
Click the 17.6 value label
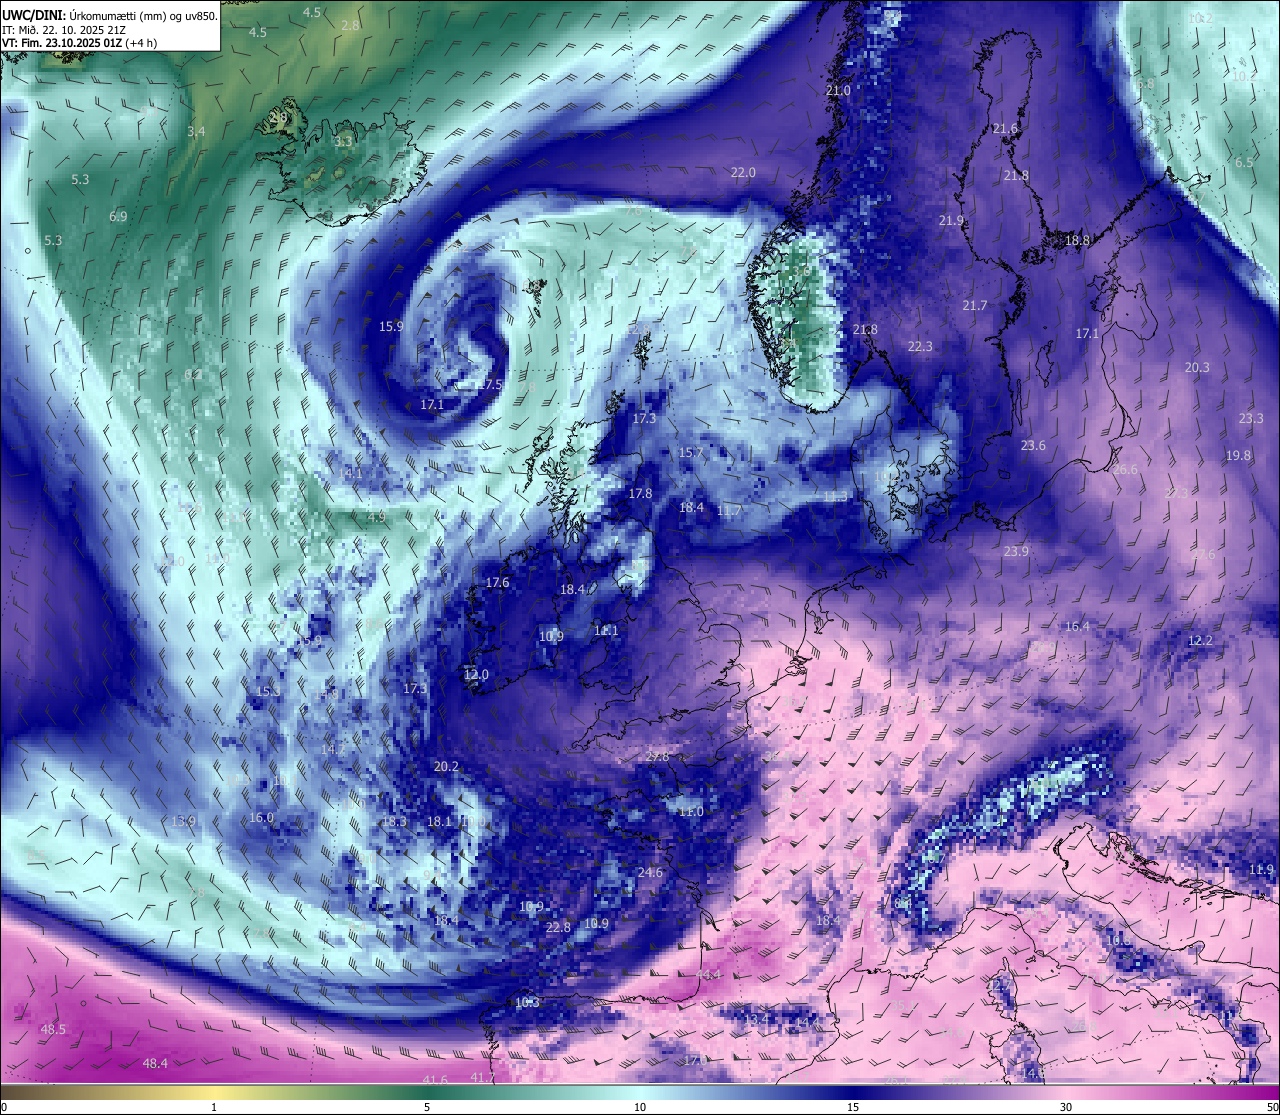(497, 582)
